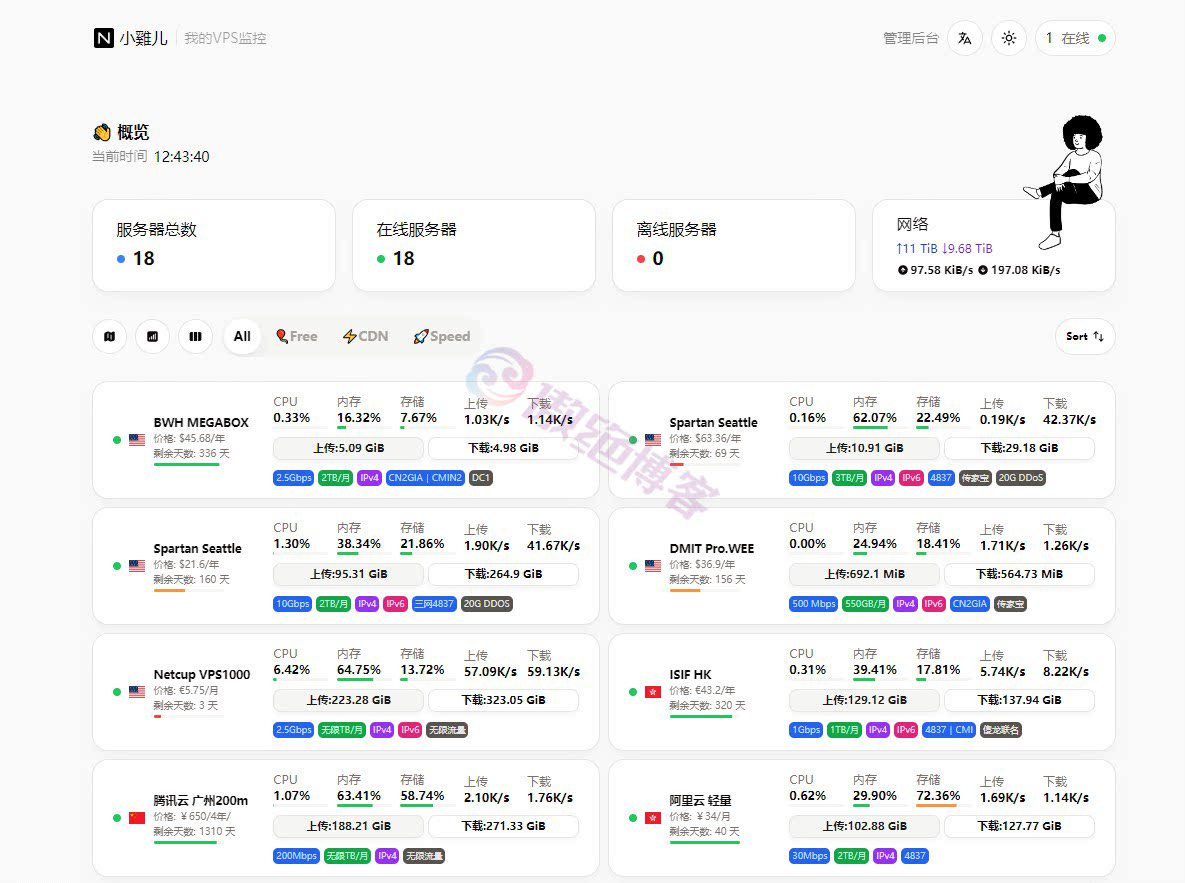Click the US flag beside BWH MEGABOX
Screen dimensions: 1185x883
click(136, 438)
